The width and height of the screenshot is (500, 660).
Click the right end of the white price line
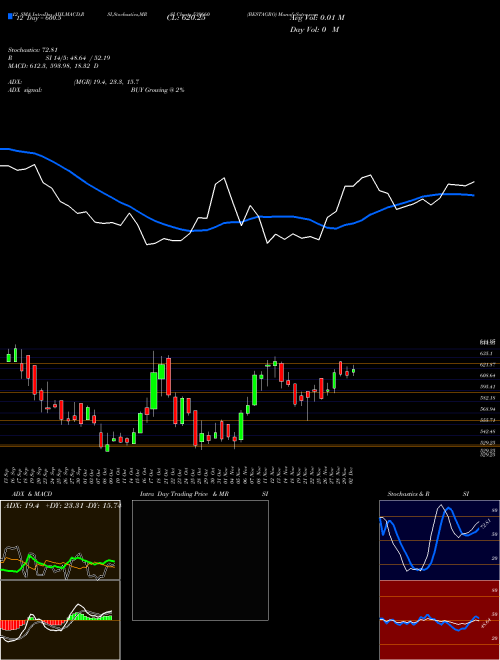click(473, 182)
